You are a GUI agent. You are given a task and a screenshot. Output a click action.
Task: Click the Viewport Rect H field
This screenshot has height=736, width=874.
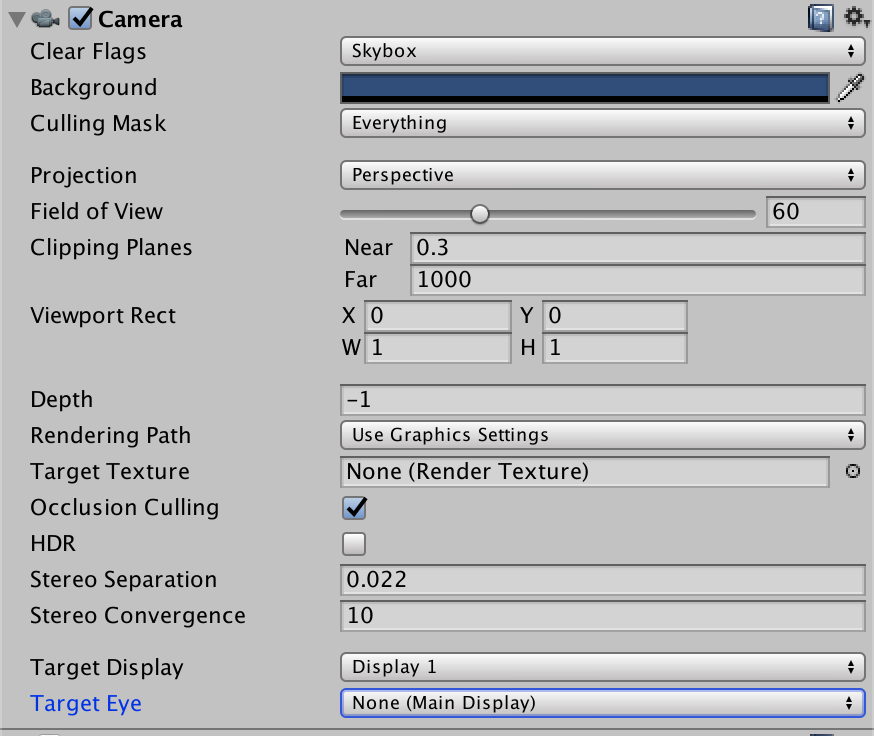(x=615, y=348)
